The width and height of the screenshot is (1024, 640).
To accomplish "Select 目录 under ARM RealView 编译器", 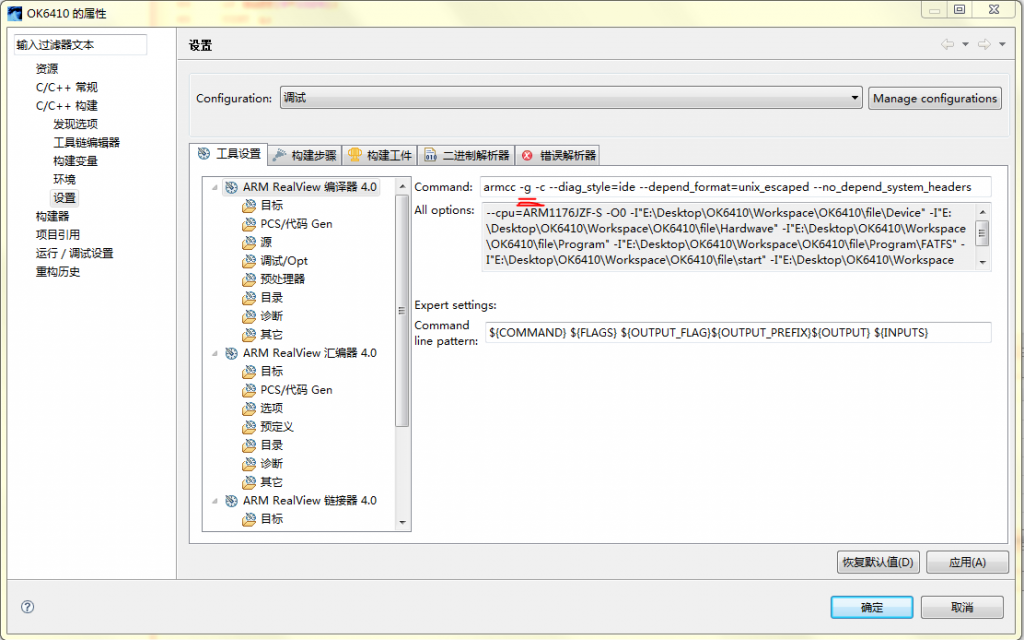I will 272,298.
